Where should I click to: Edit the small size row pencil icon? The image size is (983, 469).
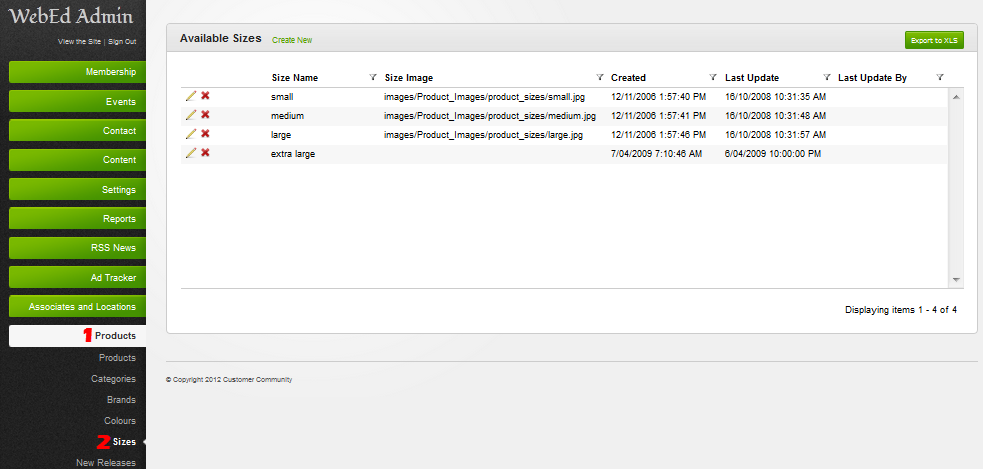pos(191,96)
